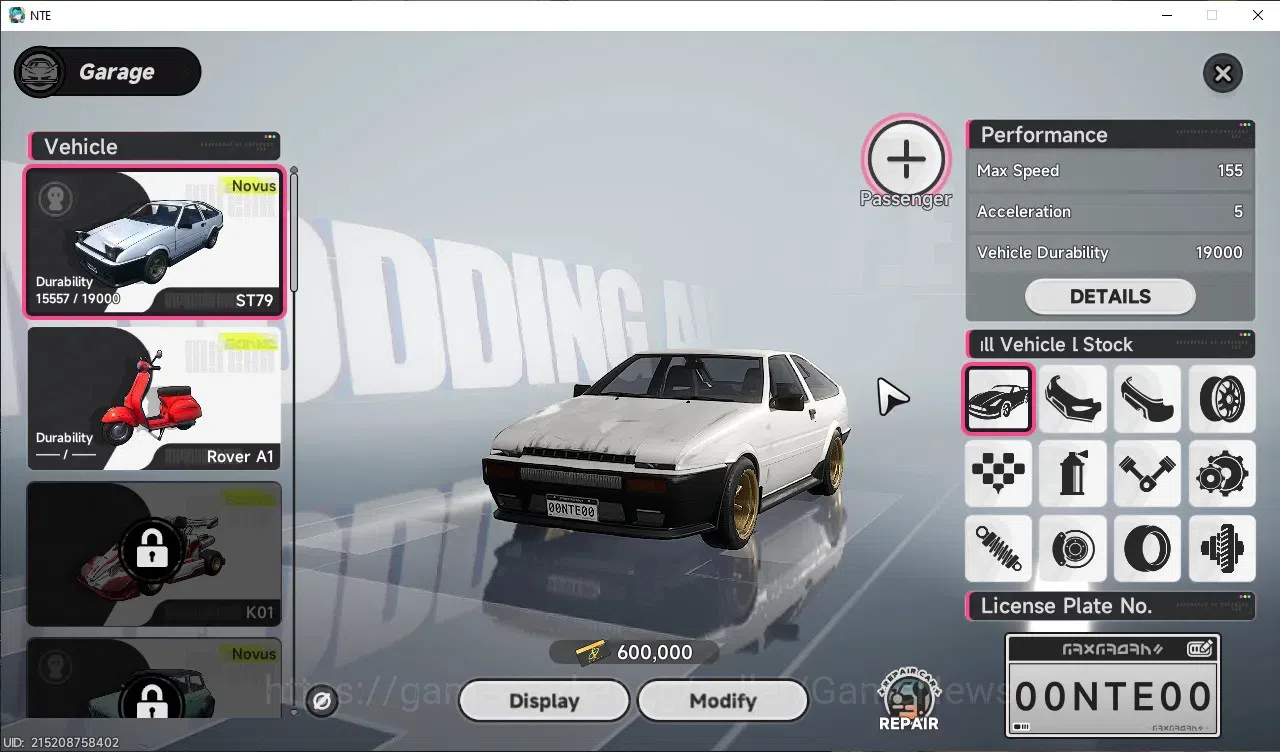
Task: Select the transmission gears part icon
Action: (1222, 473)
